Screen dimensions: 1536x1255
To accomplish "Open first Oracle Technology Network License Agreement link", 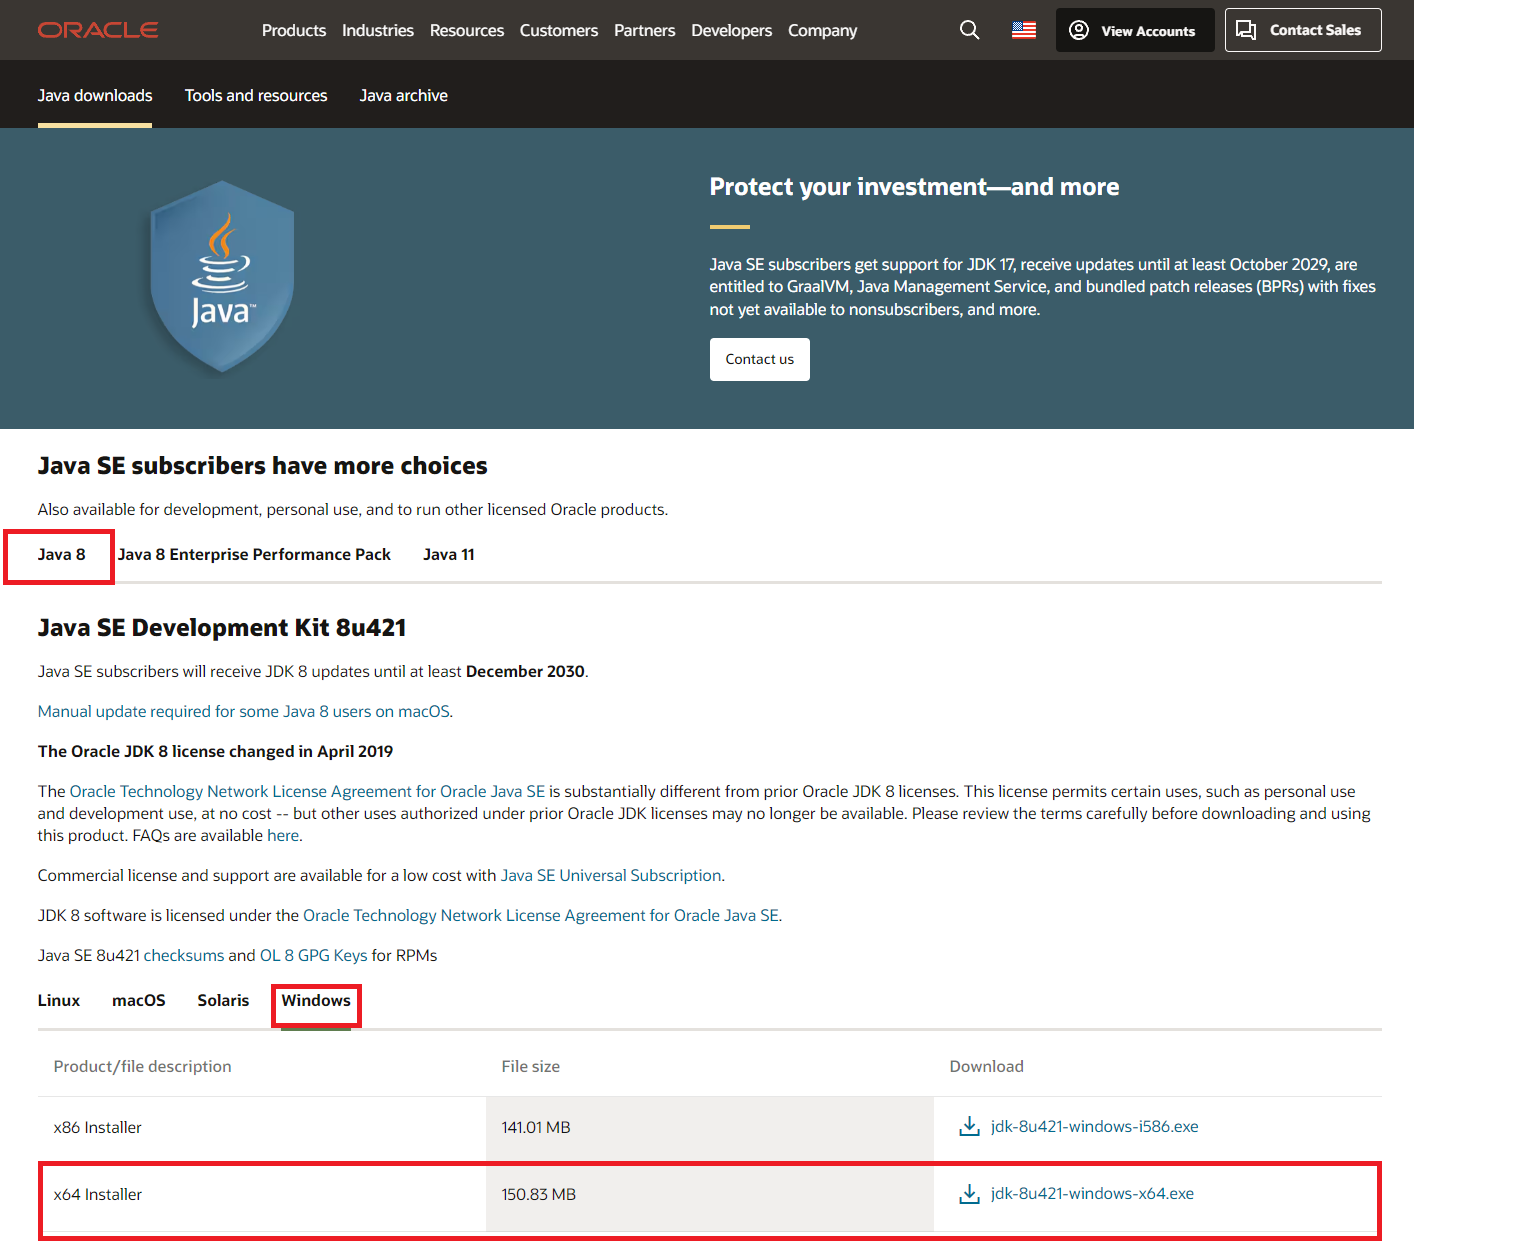I will [307, 792].
